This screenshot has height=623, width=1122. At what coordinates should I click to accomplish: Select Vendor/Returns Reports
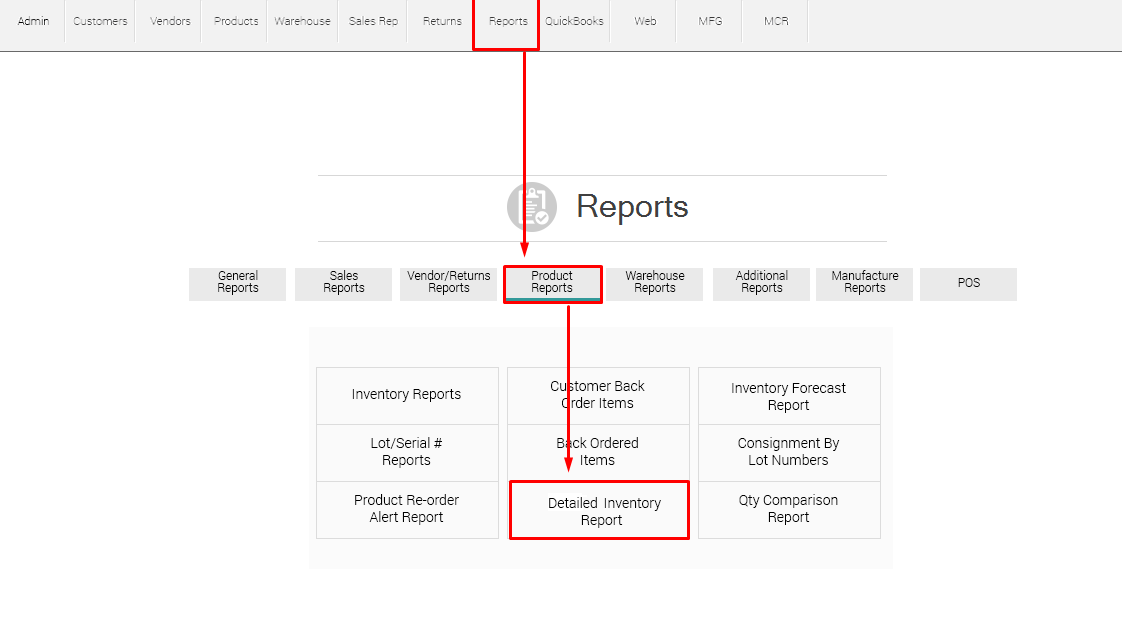[448, 284]
